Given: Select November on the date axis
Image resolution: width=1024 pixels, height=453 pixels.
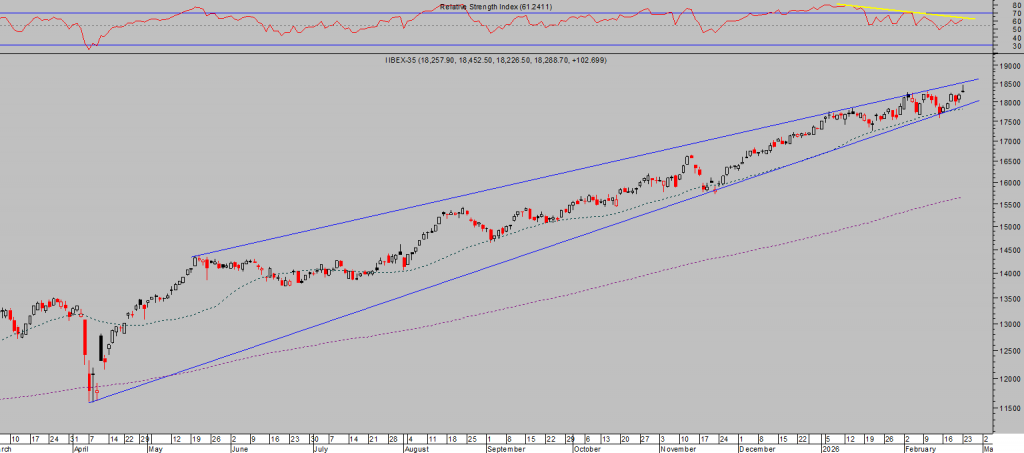Looking at the screenshot, I should [679, 449].
